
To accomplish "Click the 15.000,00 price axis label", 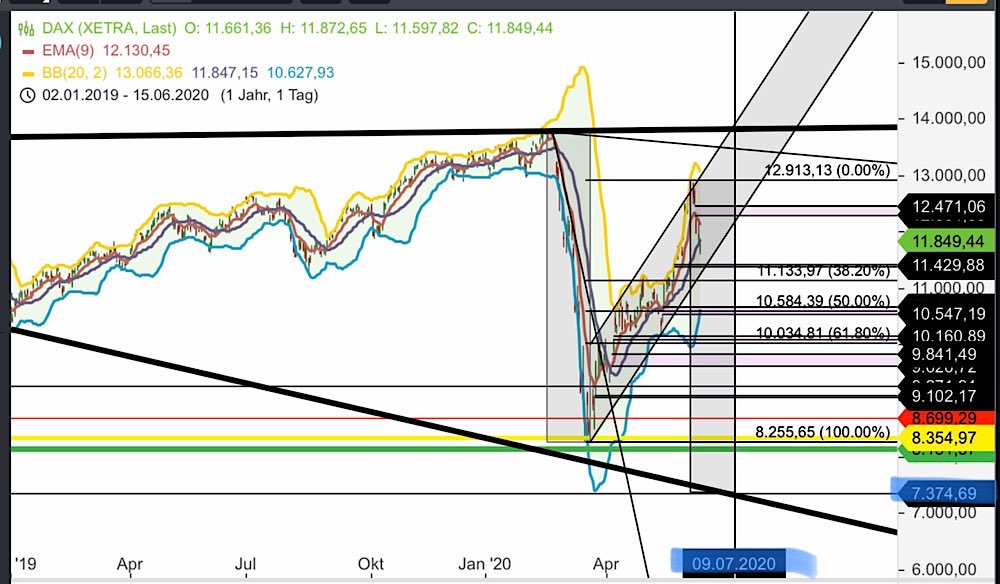I will pos(948,61).
